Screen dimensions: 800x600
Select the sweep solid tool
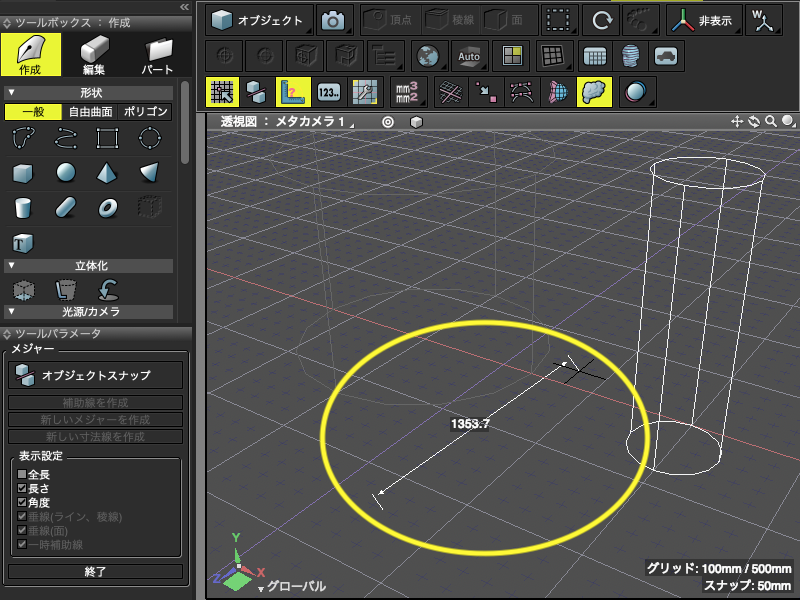coord(66,290)
